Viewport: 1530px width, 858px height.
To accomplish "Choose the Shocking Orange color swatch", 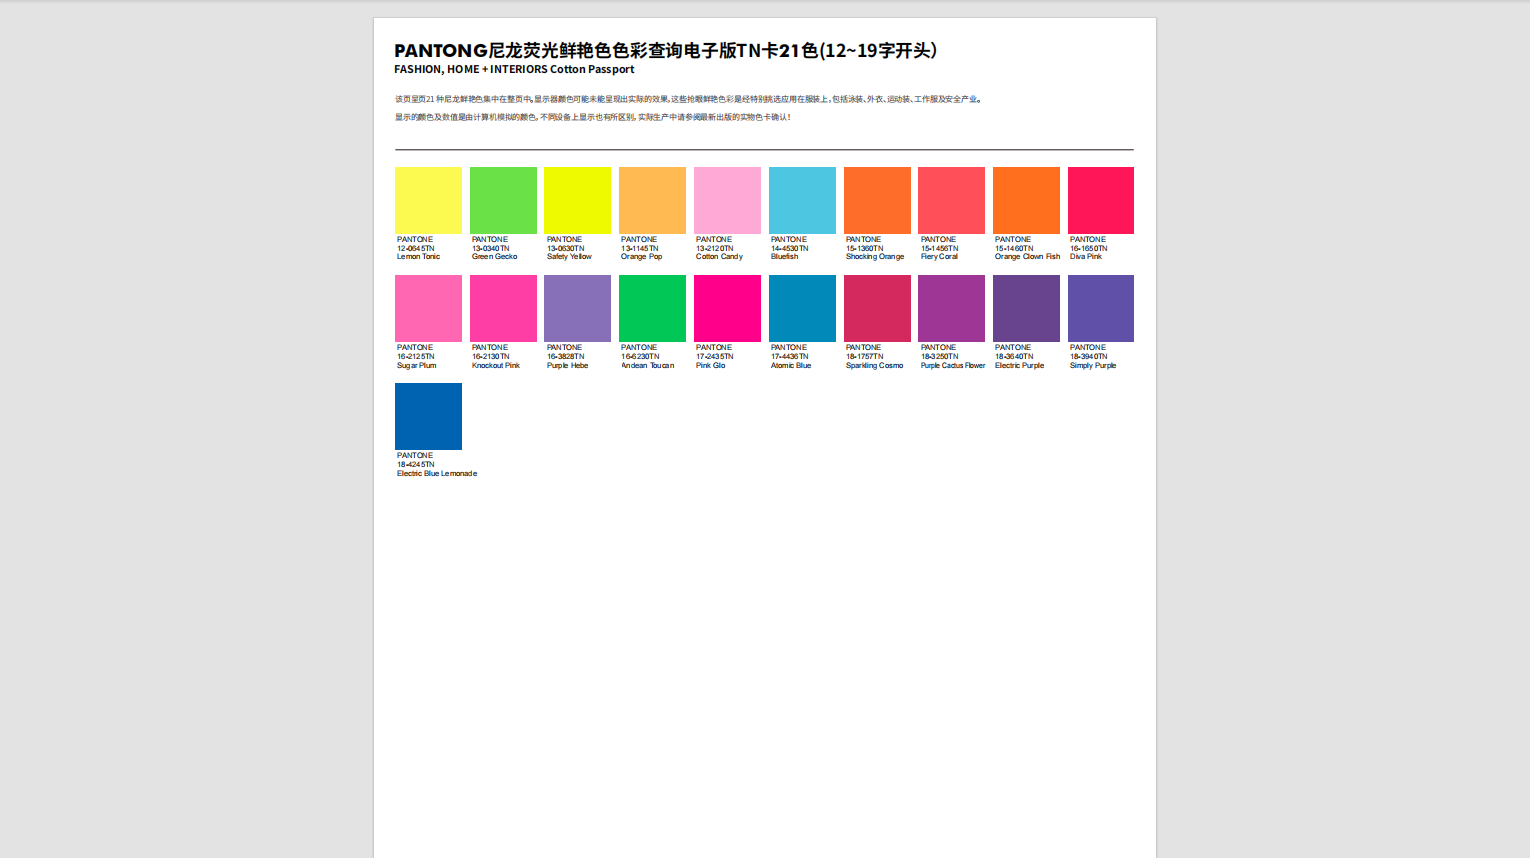I will (x=877, y=200).
